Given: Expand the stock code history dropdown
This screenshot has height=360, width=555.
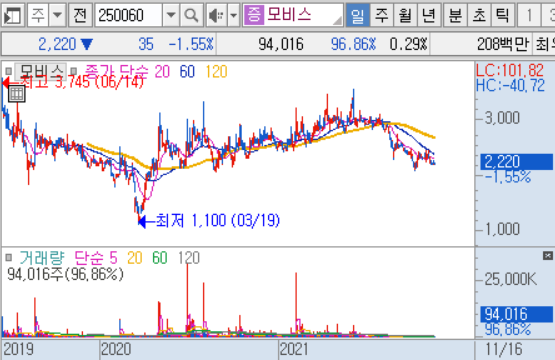Looking at the screenshot, I should (x=171, y=16).
